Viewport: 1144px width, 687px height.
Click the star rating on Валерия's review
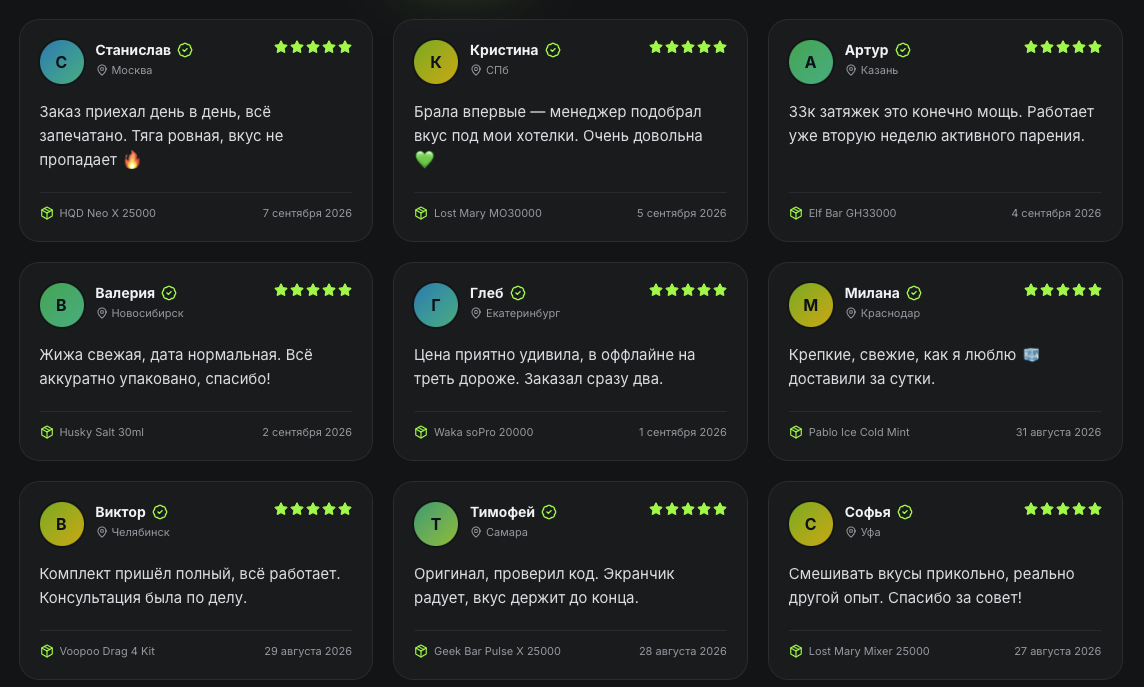point(313,290)
